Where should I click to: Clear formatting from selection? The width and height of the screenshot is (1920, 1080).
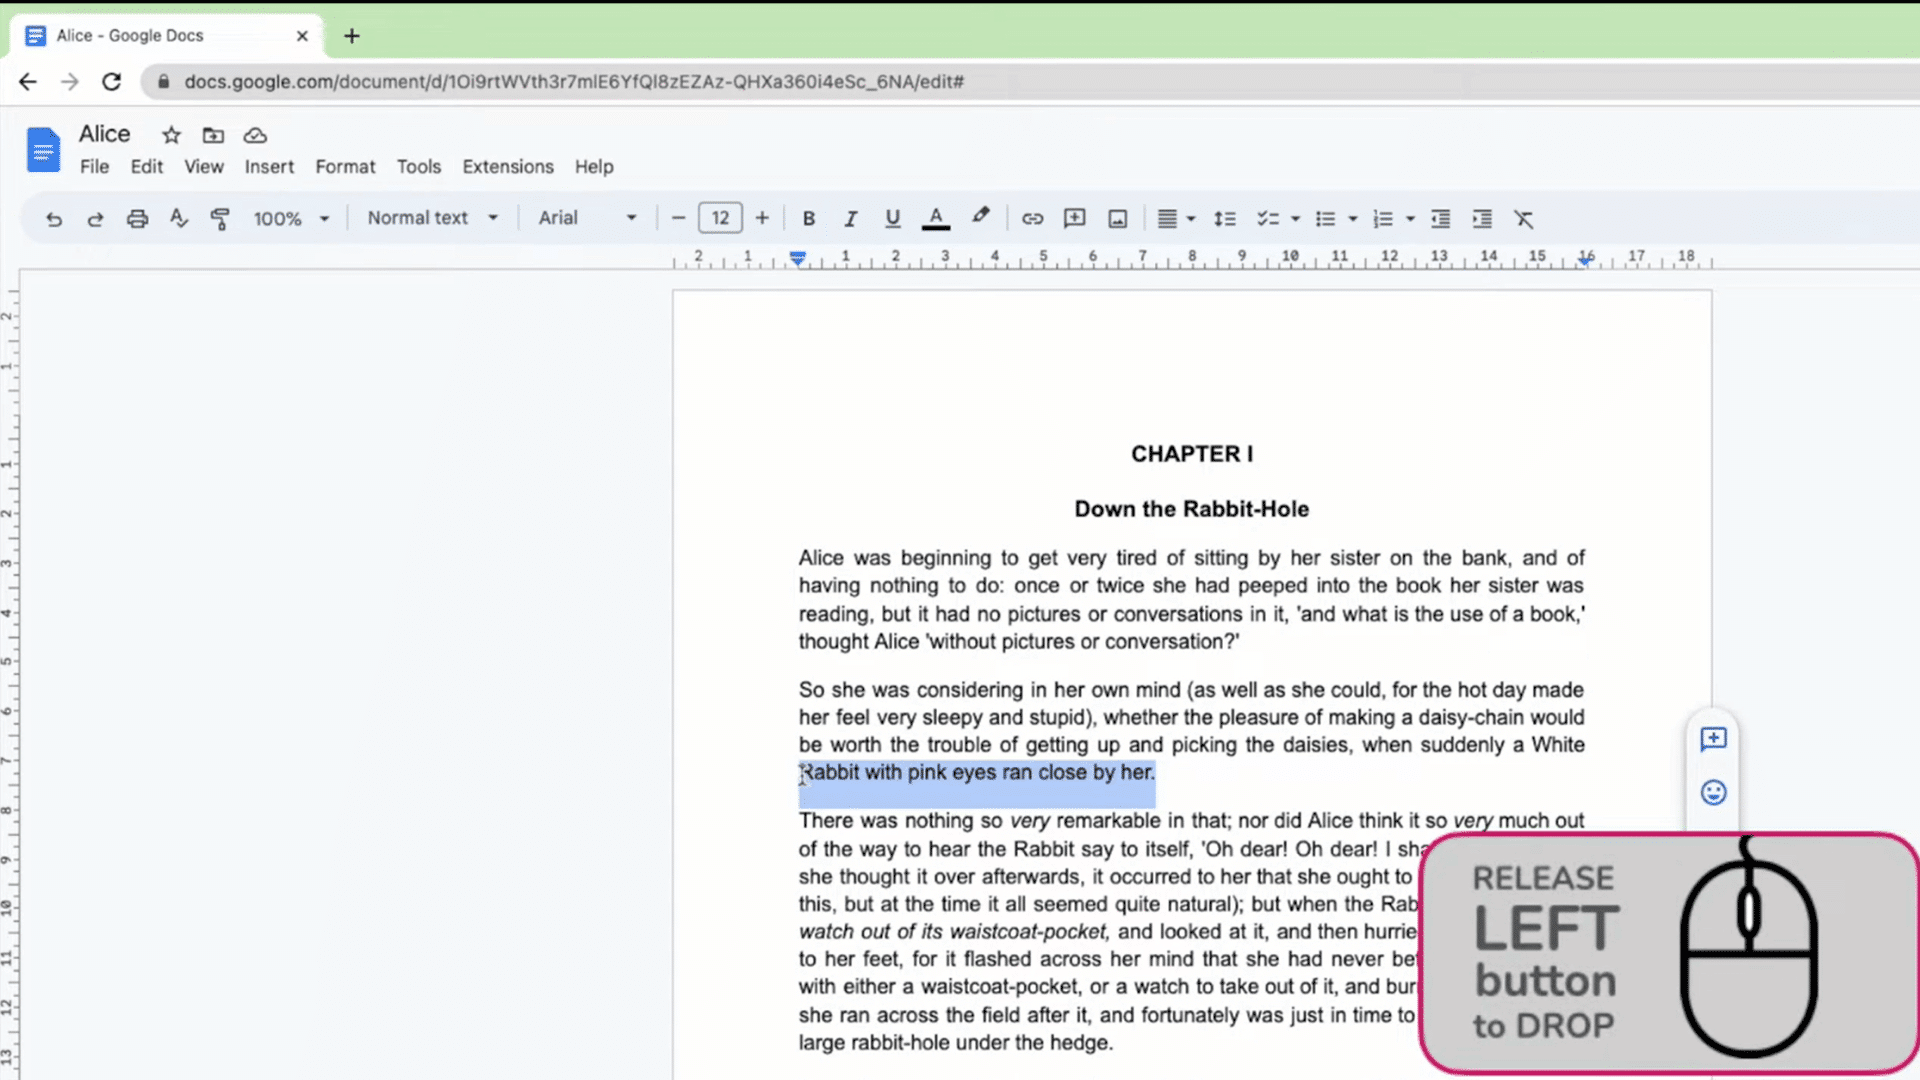pos(1523,219)
